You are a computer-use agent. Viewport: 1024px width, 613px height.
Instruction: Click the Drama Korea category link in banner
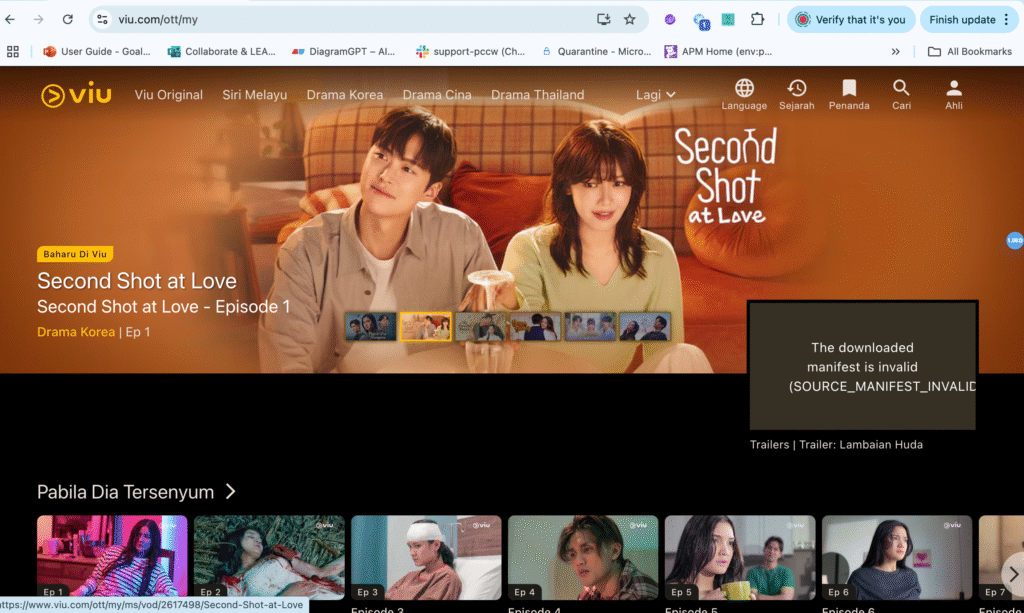click(76, 332)
